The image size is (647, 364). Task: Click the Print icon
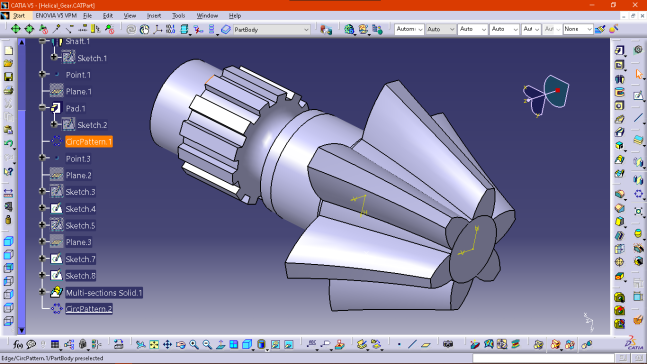[8, 90]
